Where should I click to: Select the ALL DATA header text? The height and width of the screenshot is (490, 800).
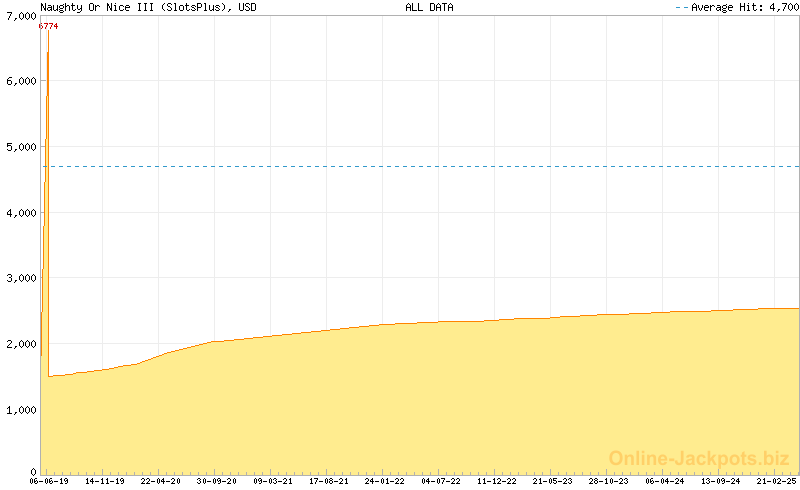coord(429,7)
